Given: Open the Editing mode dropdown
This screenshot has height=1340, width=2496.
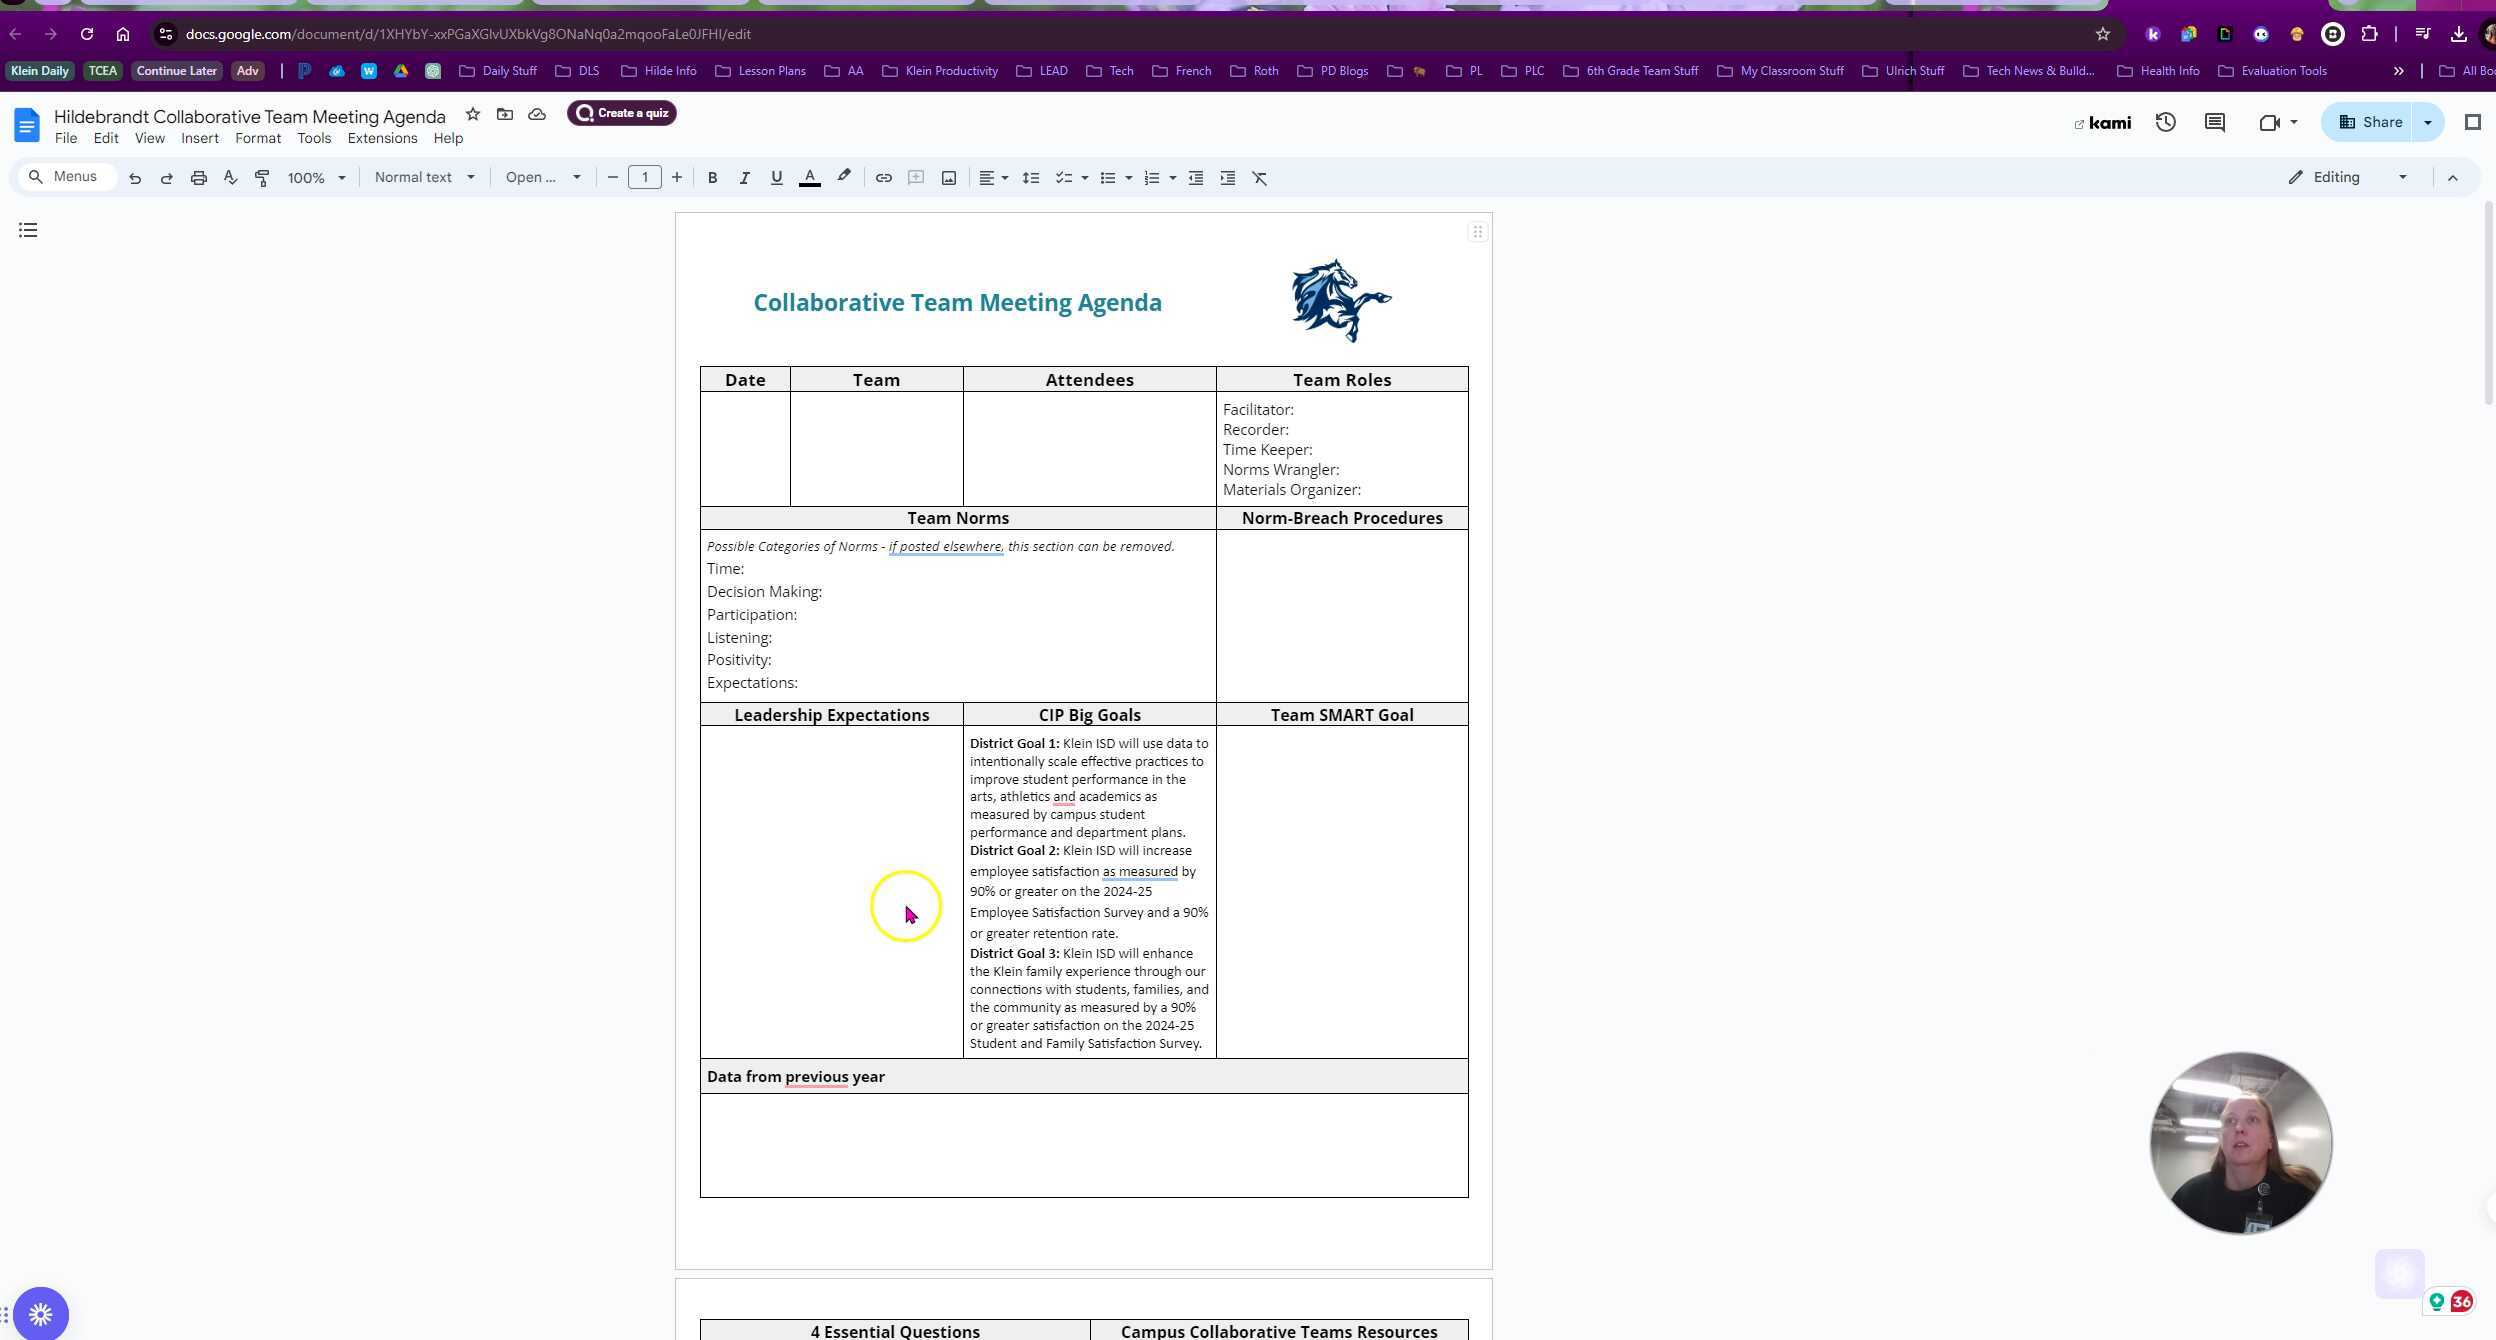Looking at the screenshot, I should 2348,178.
